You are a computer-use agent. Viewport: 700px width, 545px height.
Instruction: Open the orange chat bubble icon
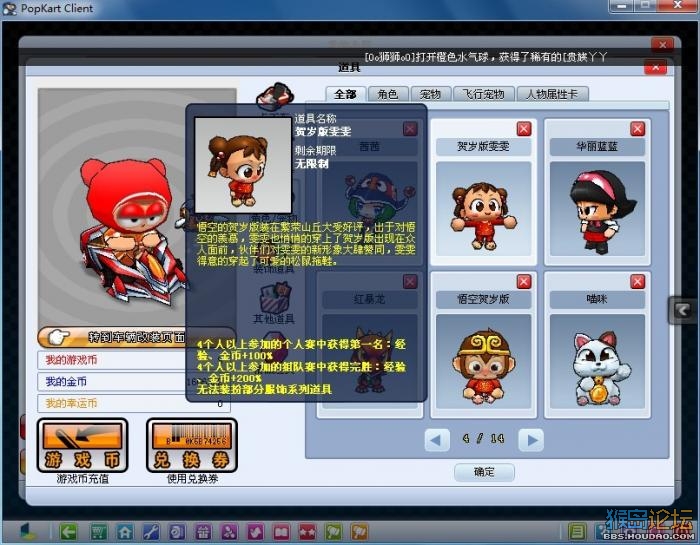click(x=359, y=532)
